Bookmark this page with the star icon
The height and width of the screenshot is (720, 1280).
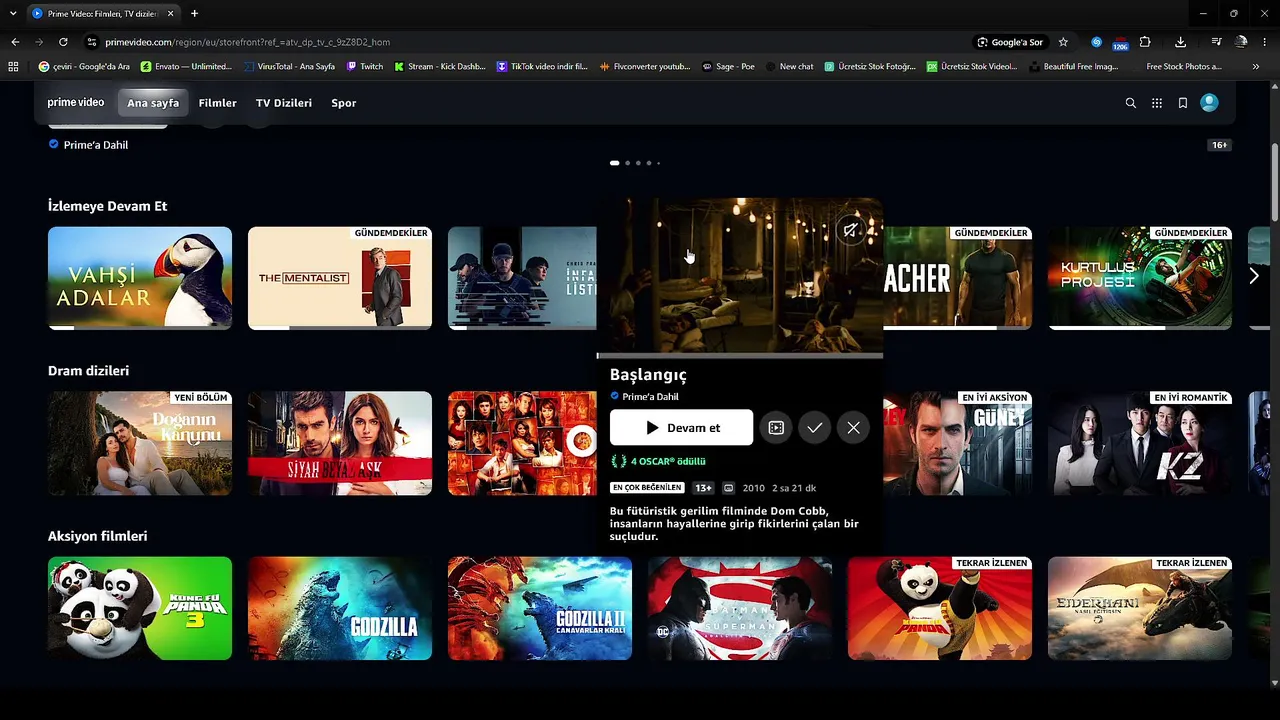1063,42
